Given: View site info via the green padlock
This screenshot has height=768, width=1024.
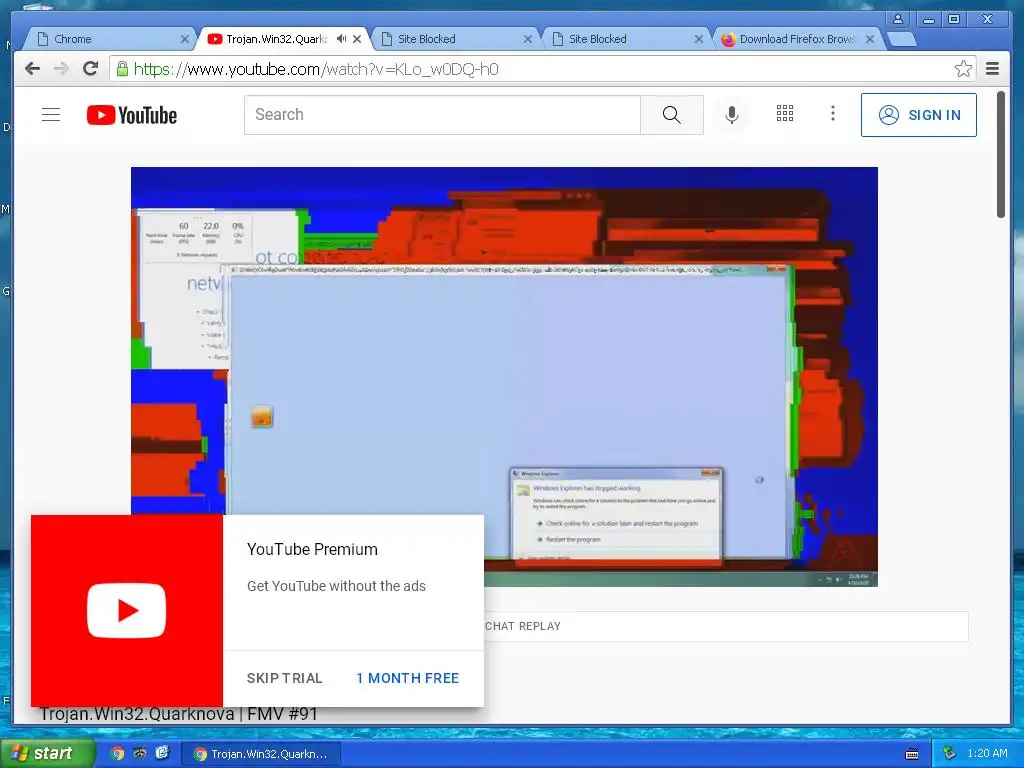Looking at the screenshot, I should point(122,69).
